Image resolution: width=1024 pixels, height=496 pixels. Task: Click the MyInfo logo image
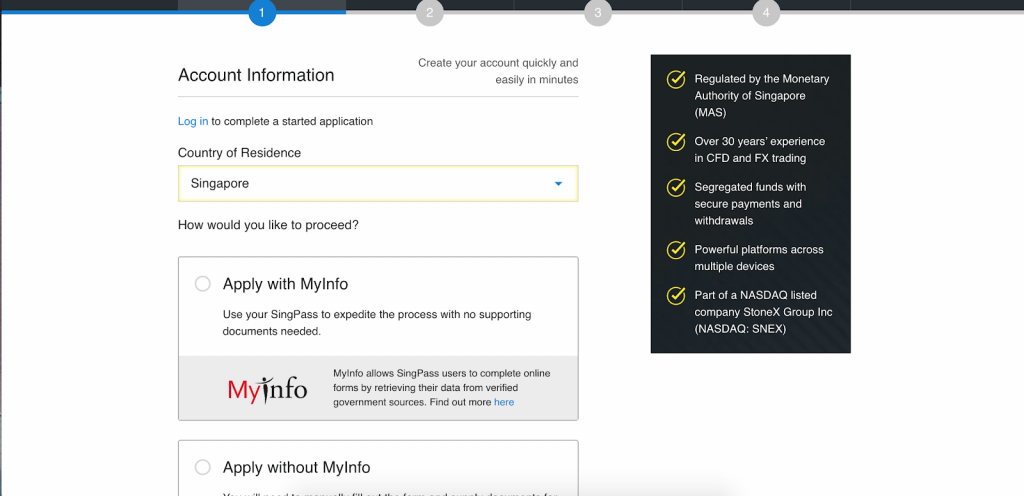(x=268, y=390)
